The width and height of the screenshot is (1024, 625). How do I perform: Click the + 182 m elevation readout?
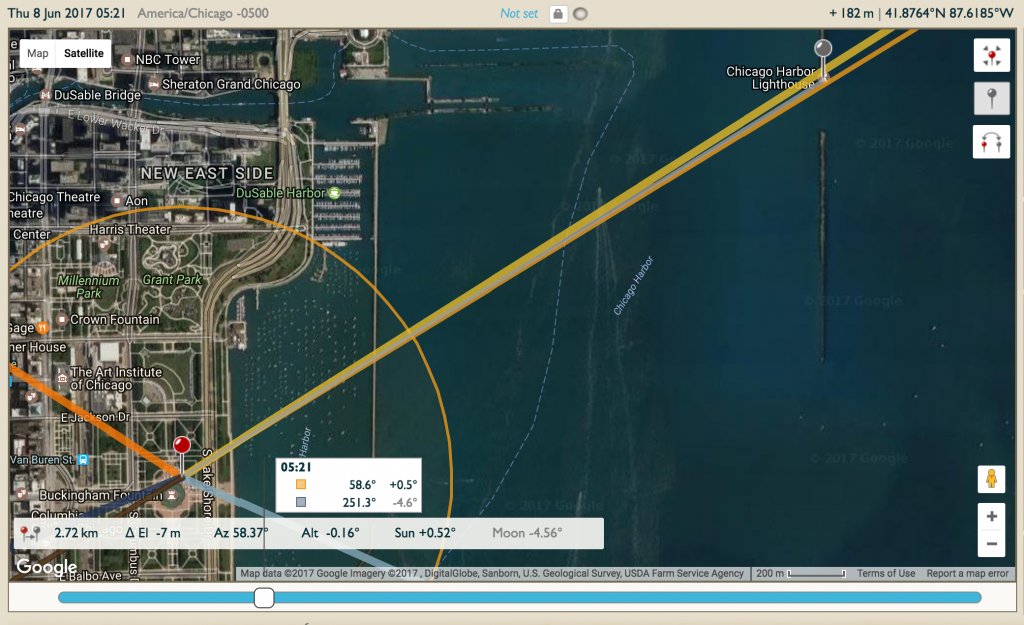(851, 13)
